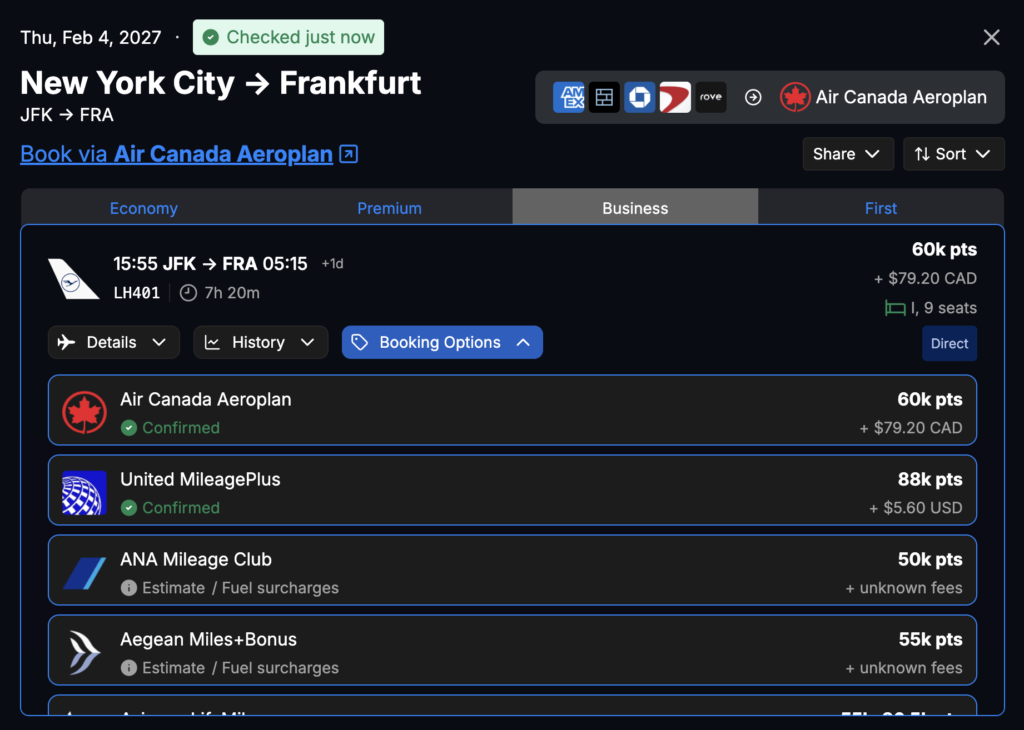Expand the price History section
This screenshot has height=730, width=1024.
pos(261,342)
